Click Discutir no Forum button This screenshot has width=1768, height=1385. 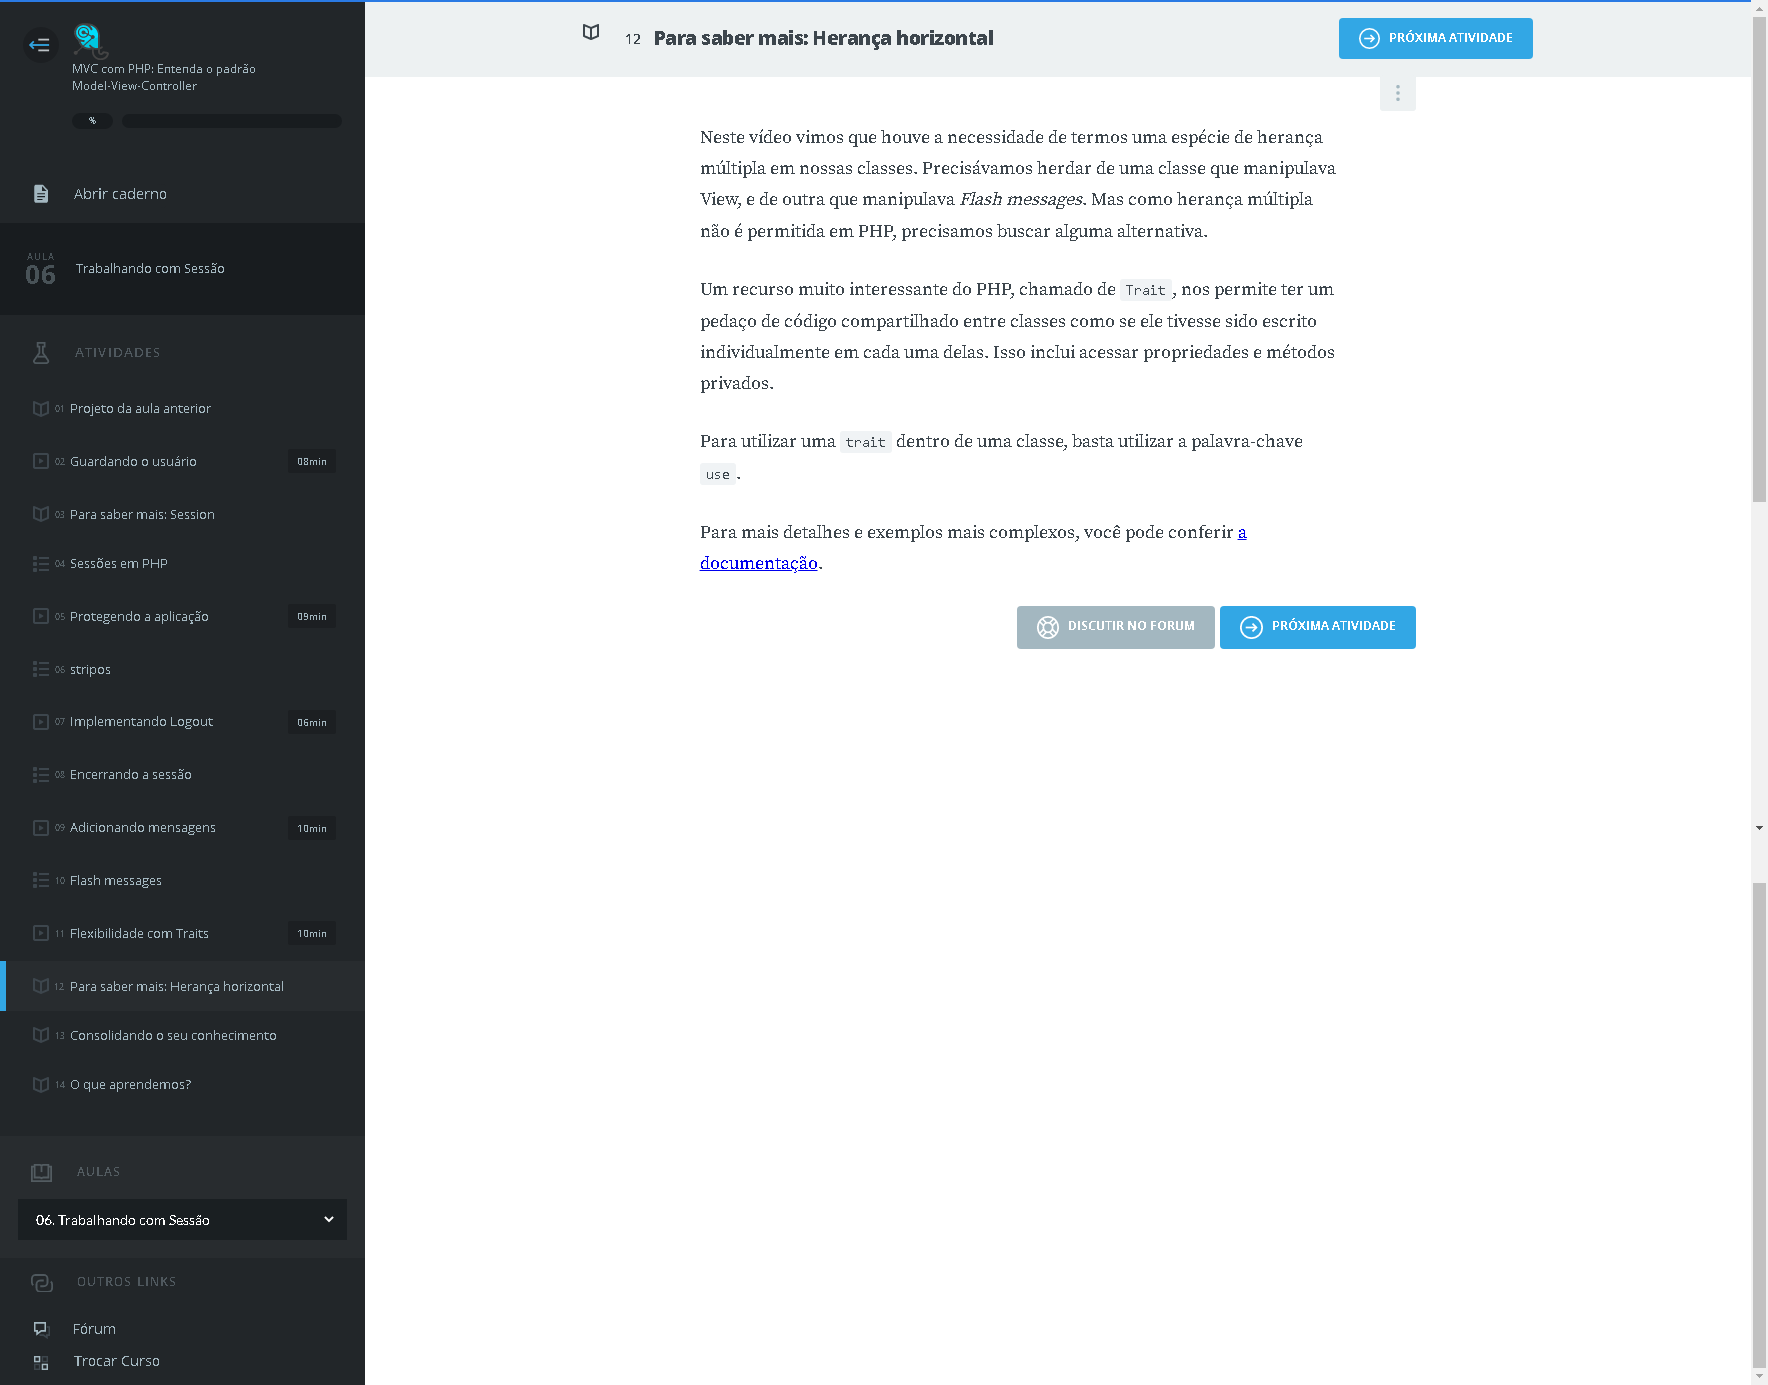pos(1115,627)
